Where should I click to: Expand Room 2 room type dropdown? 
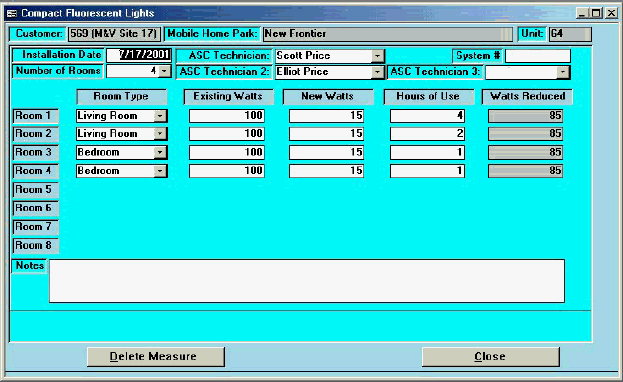pos(160,134)
